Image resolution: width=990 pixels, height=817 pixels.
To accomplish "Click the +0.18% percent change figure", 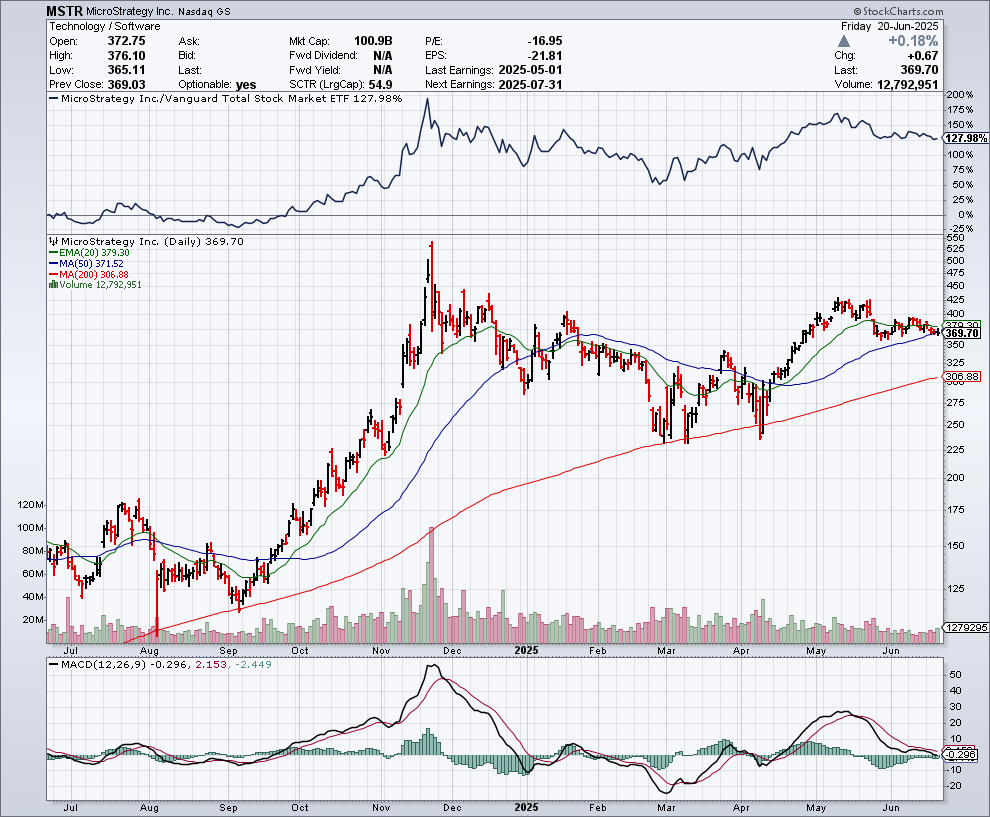I will coord(913,41).
